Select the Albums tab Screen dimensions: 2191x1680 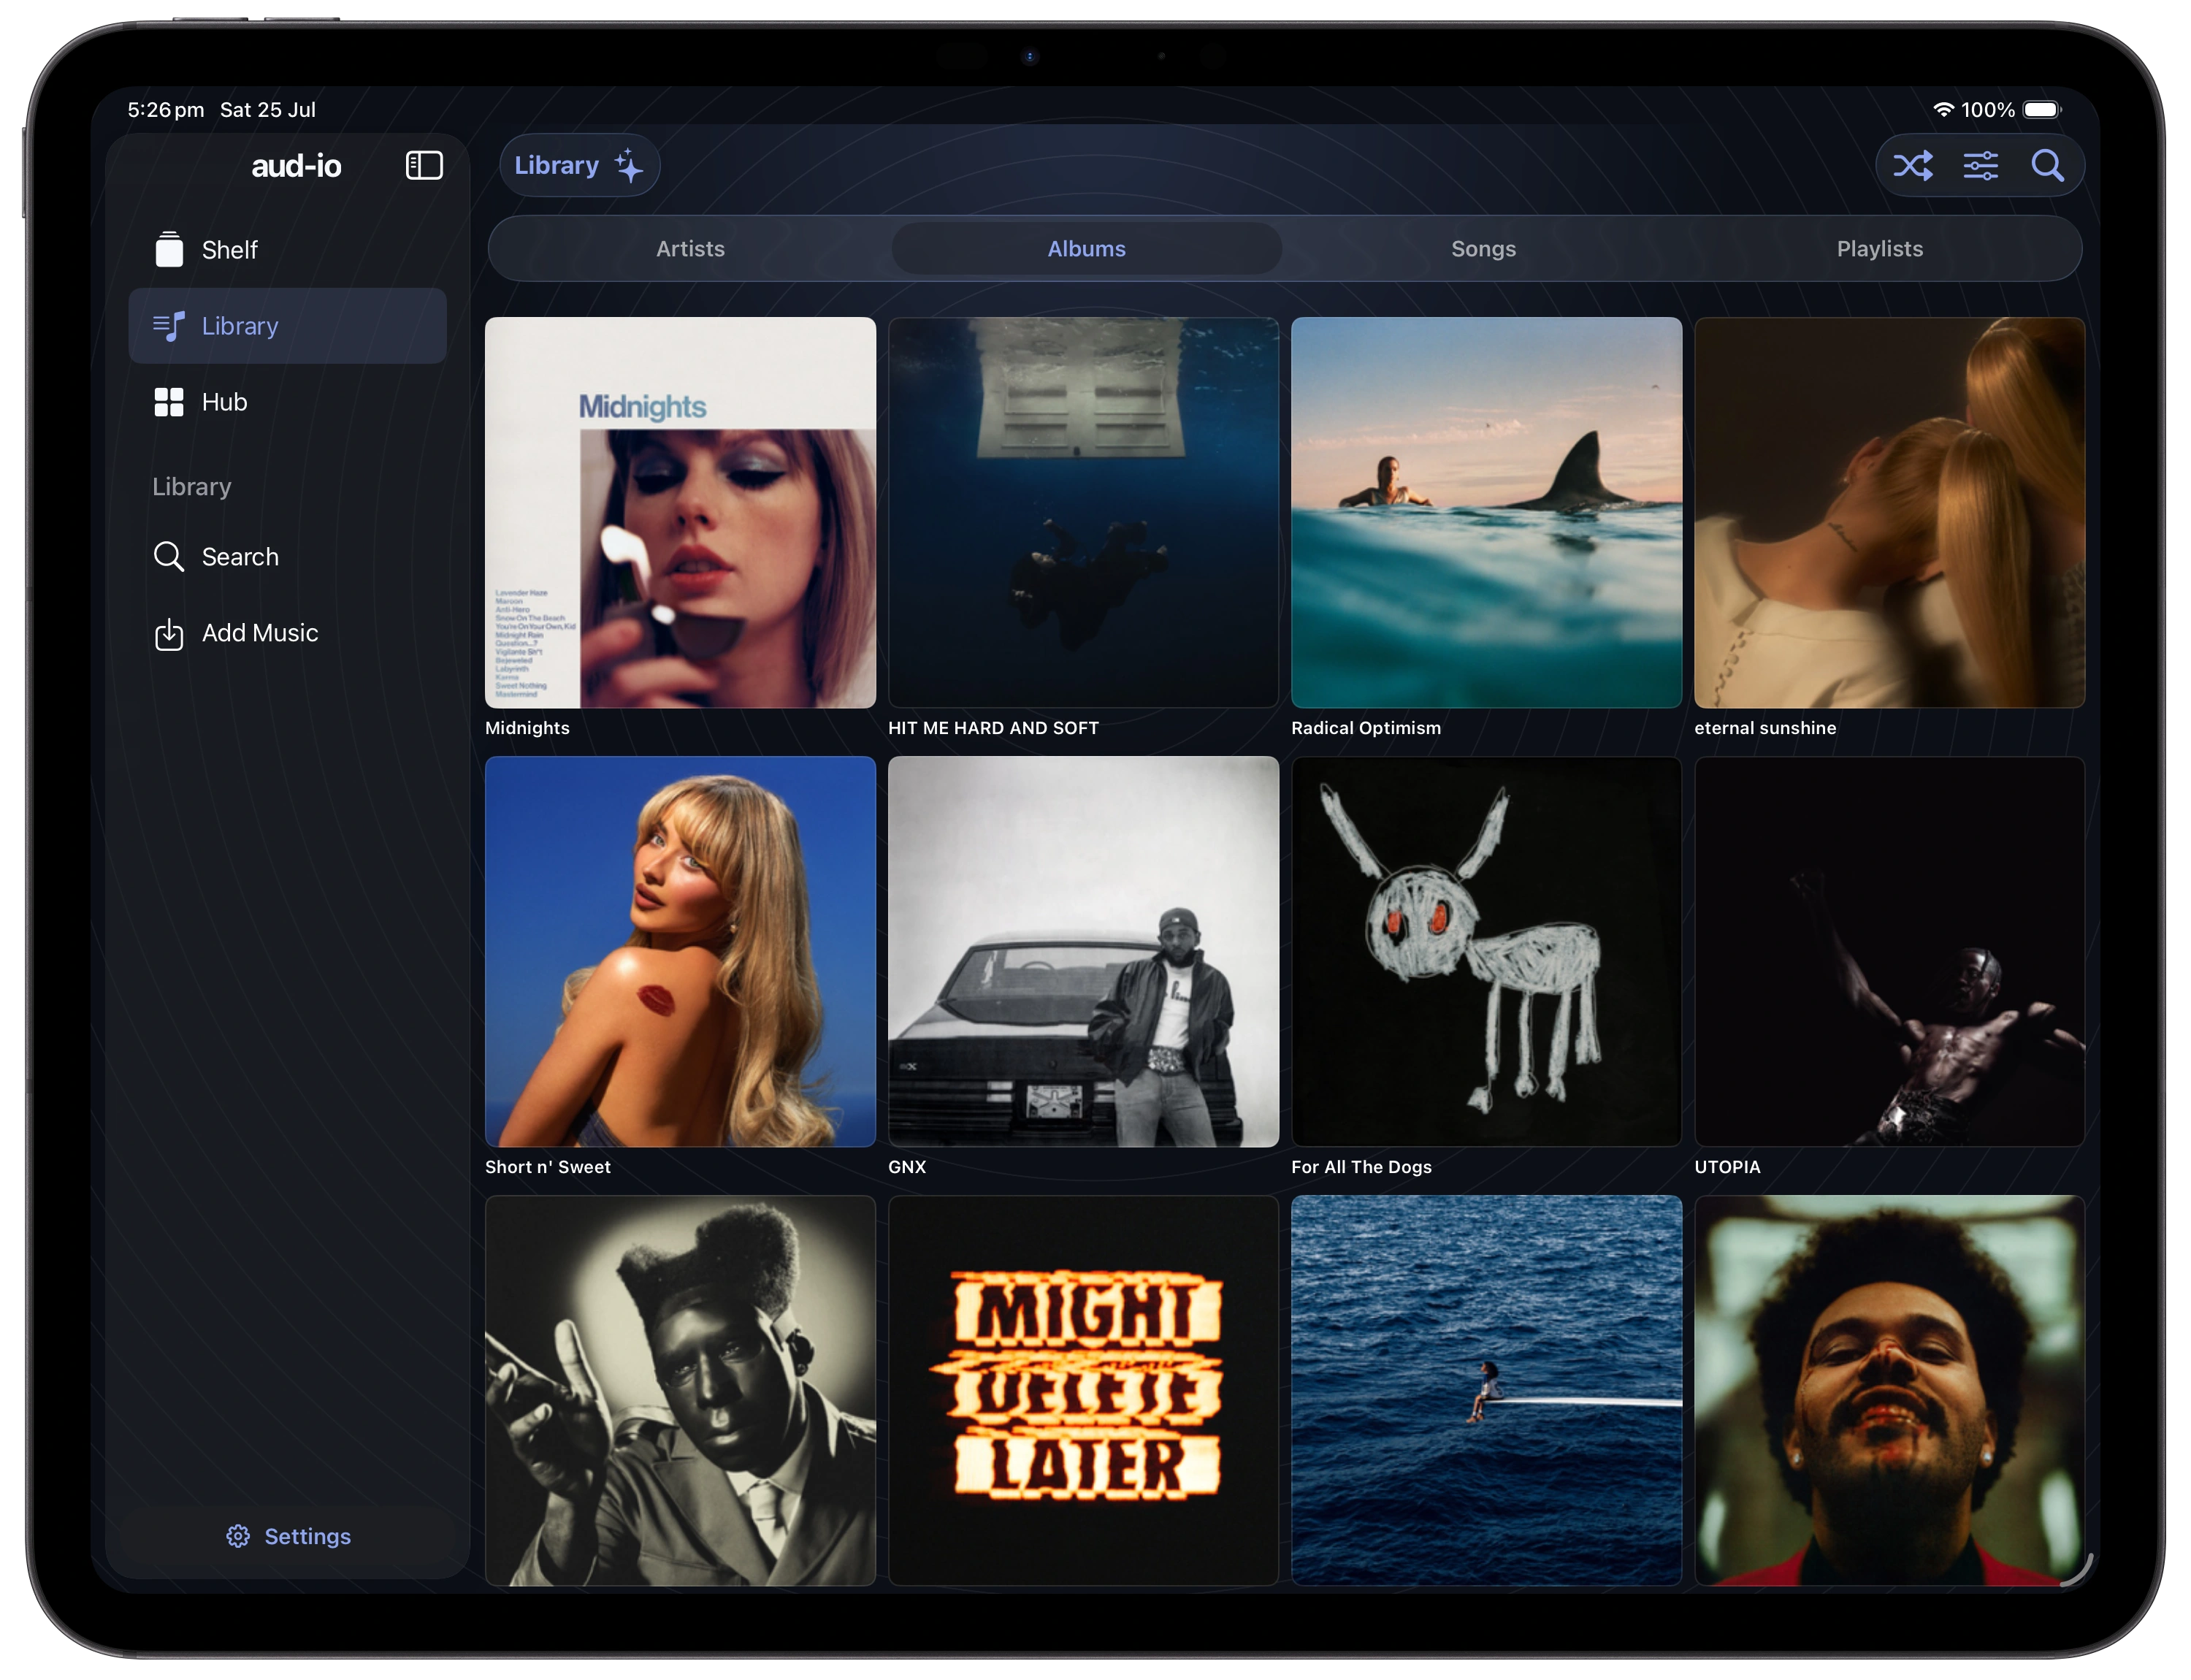[x=1087, y=249]
